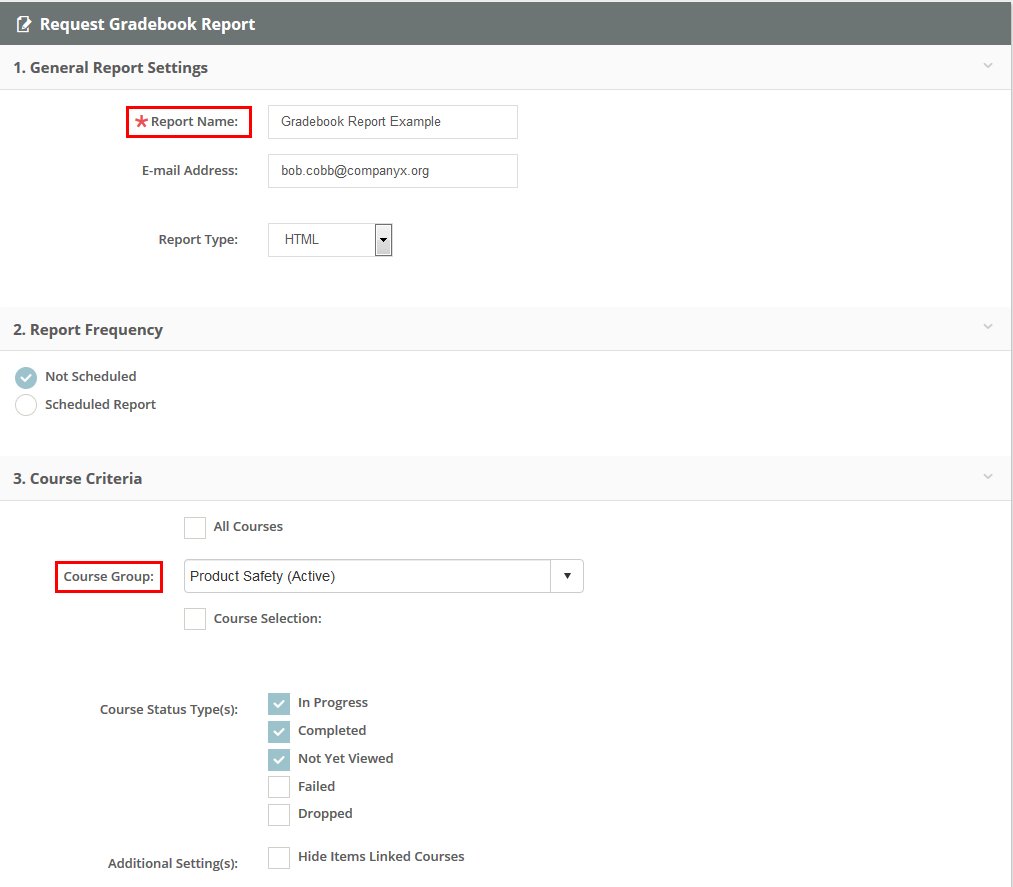Uncheck the Completed status checkbox
Viewport: 1013px width, 887px height.
point(279,732)
